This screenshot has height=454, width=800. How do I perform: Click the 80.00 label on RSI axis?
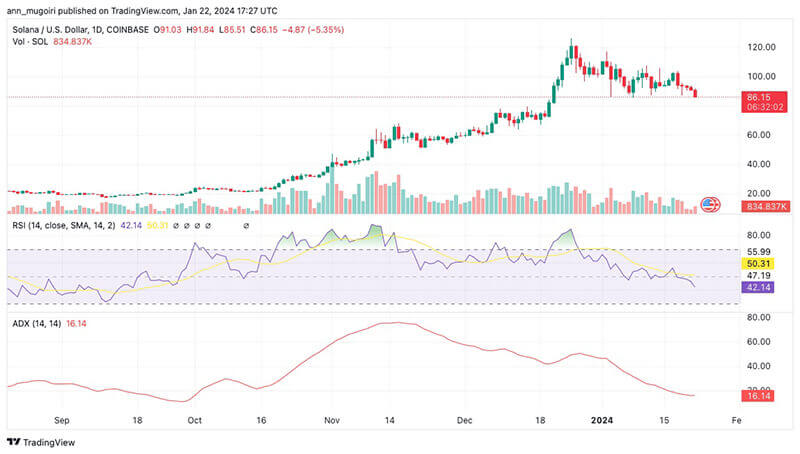pos(759,235)
